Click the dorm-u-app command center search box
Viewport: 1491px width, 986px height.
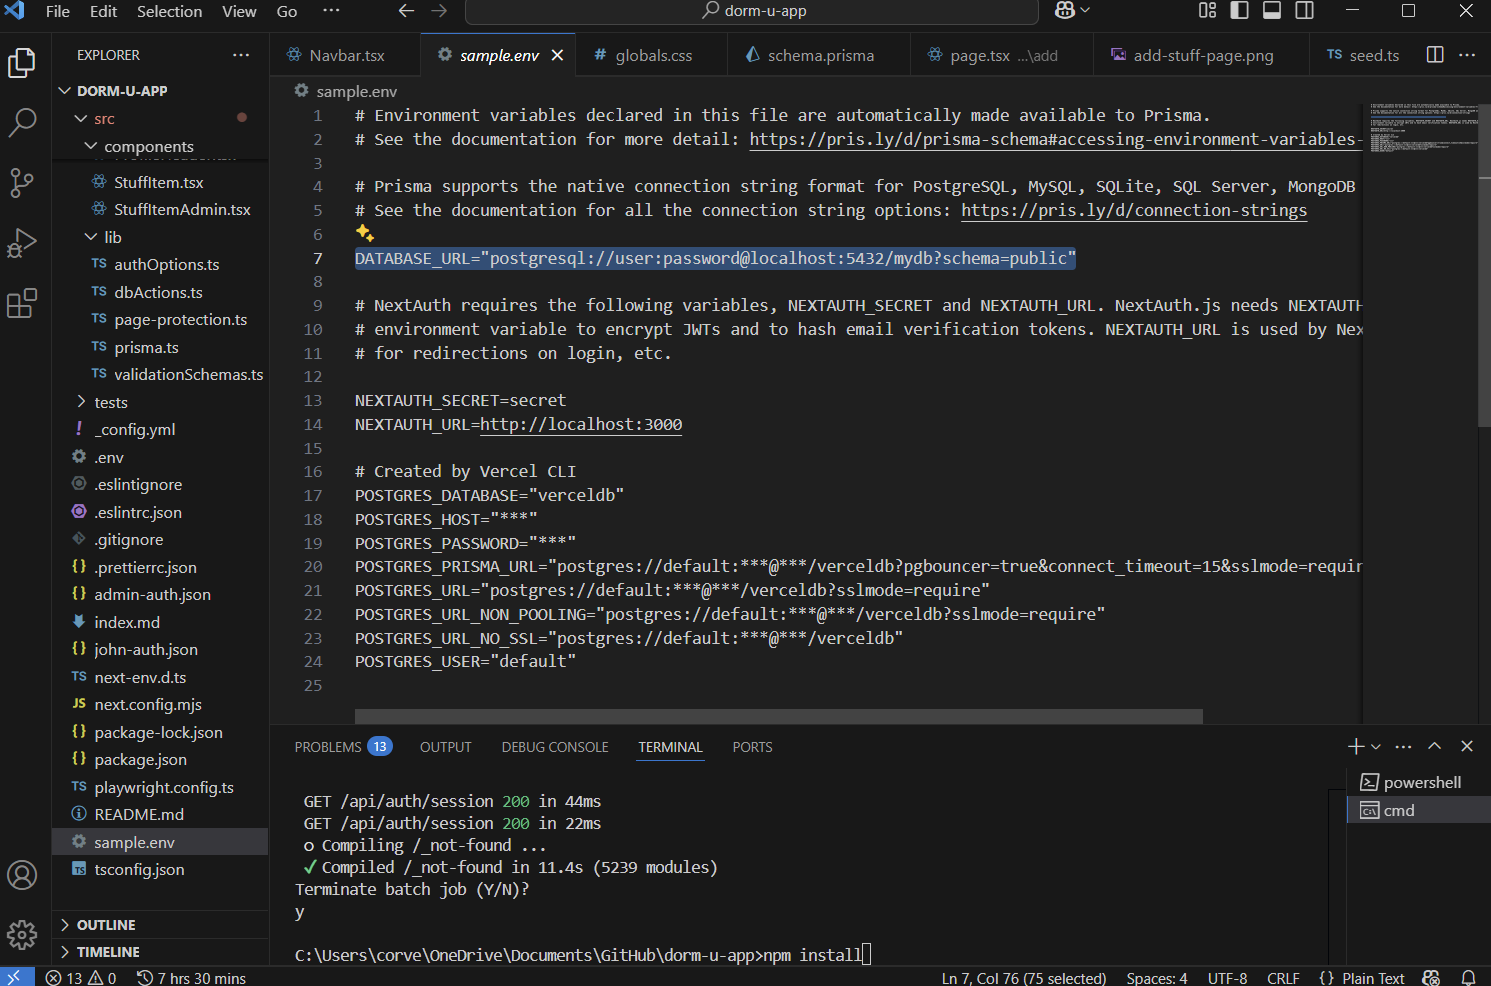click(752, 11)
